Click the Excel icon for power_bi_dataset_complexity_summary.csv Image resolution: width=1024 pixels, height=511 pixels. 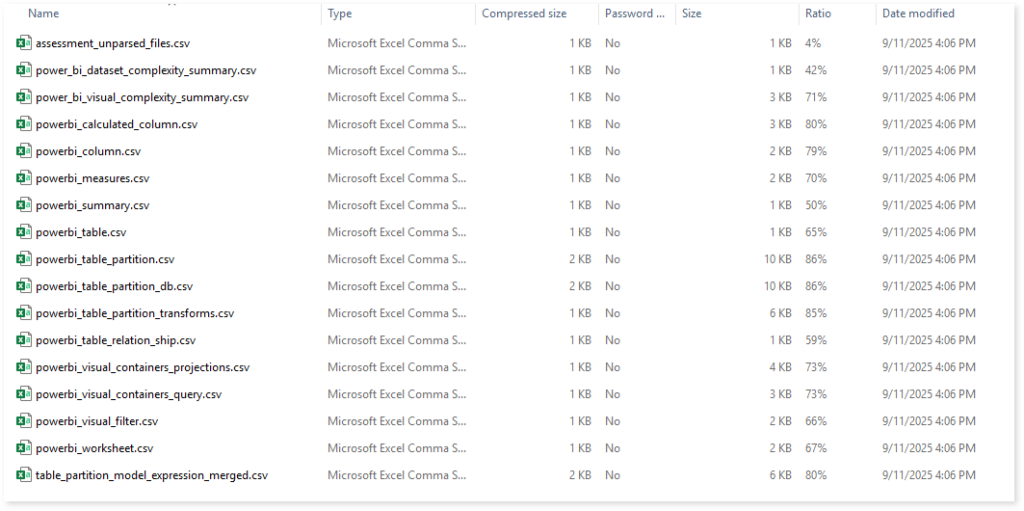pyautogui.click(x=24, y=70)
